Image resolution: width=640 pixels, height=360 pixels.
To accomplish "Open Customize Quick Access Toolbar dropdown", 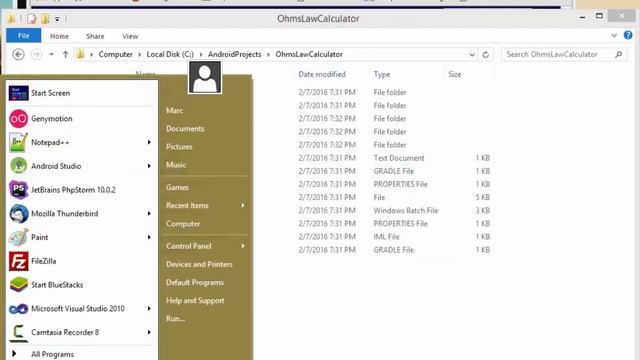I will click(57, 19).
